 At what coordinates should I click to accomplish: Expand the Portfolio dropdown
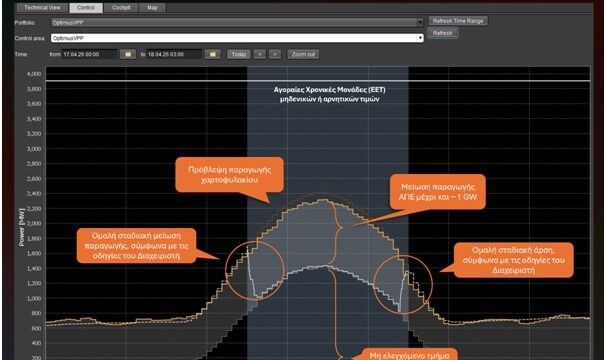[420, 22]
